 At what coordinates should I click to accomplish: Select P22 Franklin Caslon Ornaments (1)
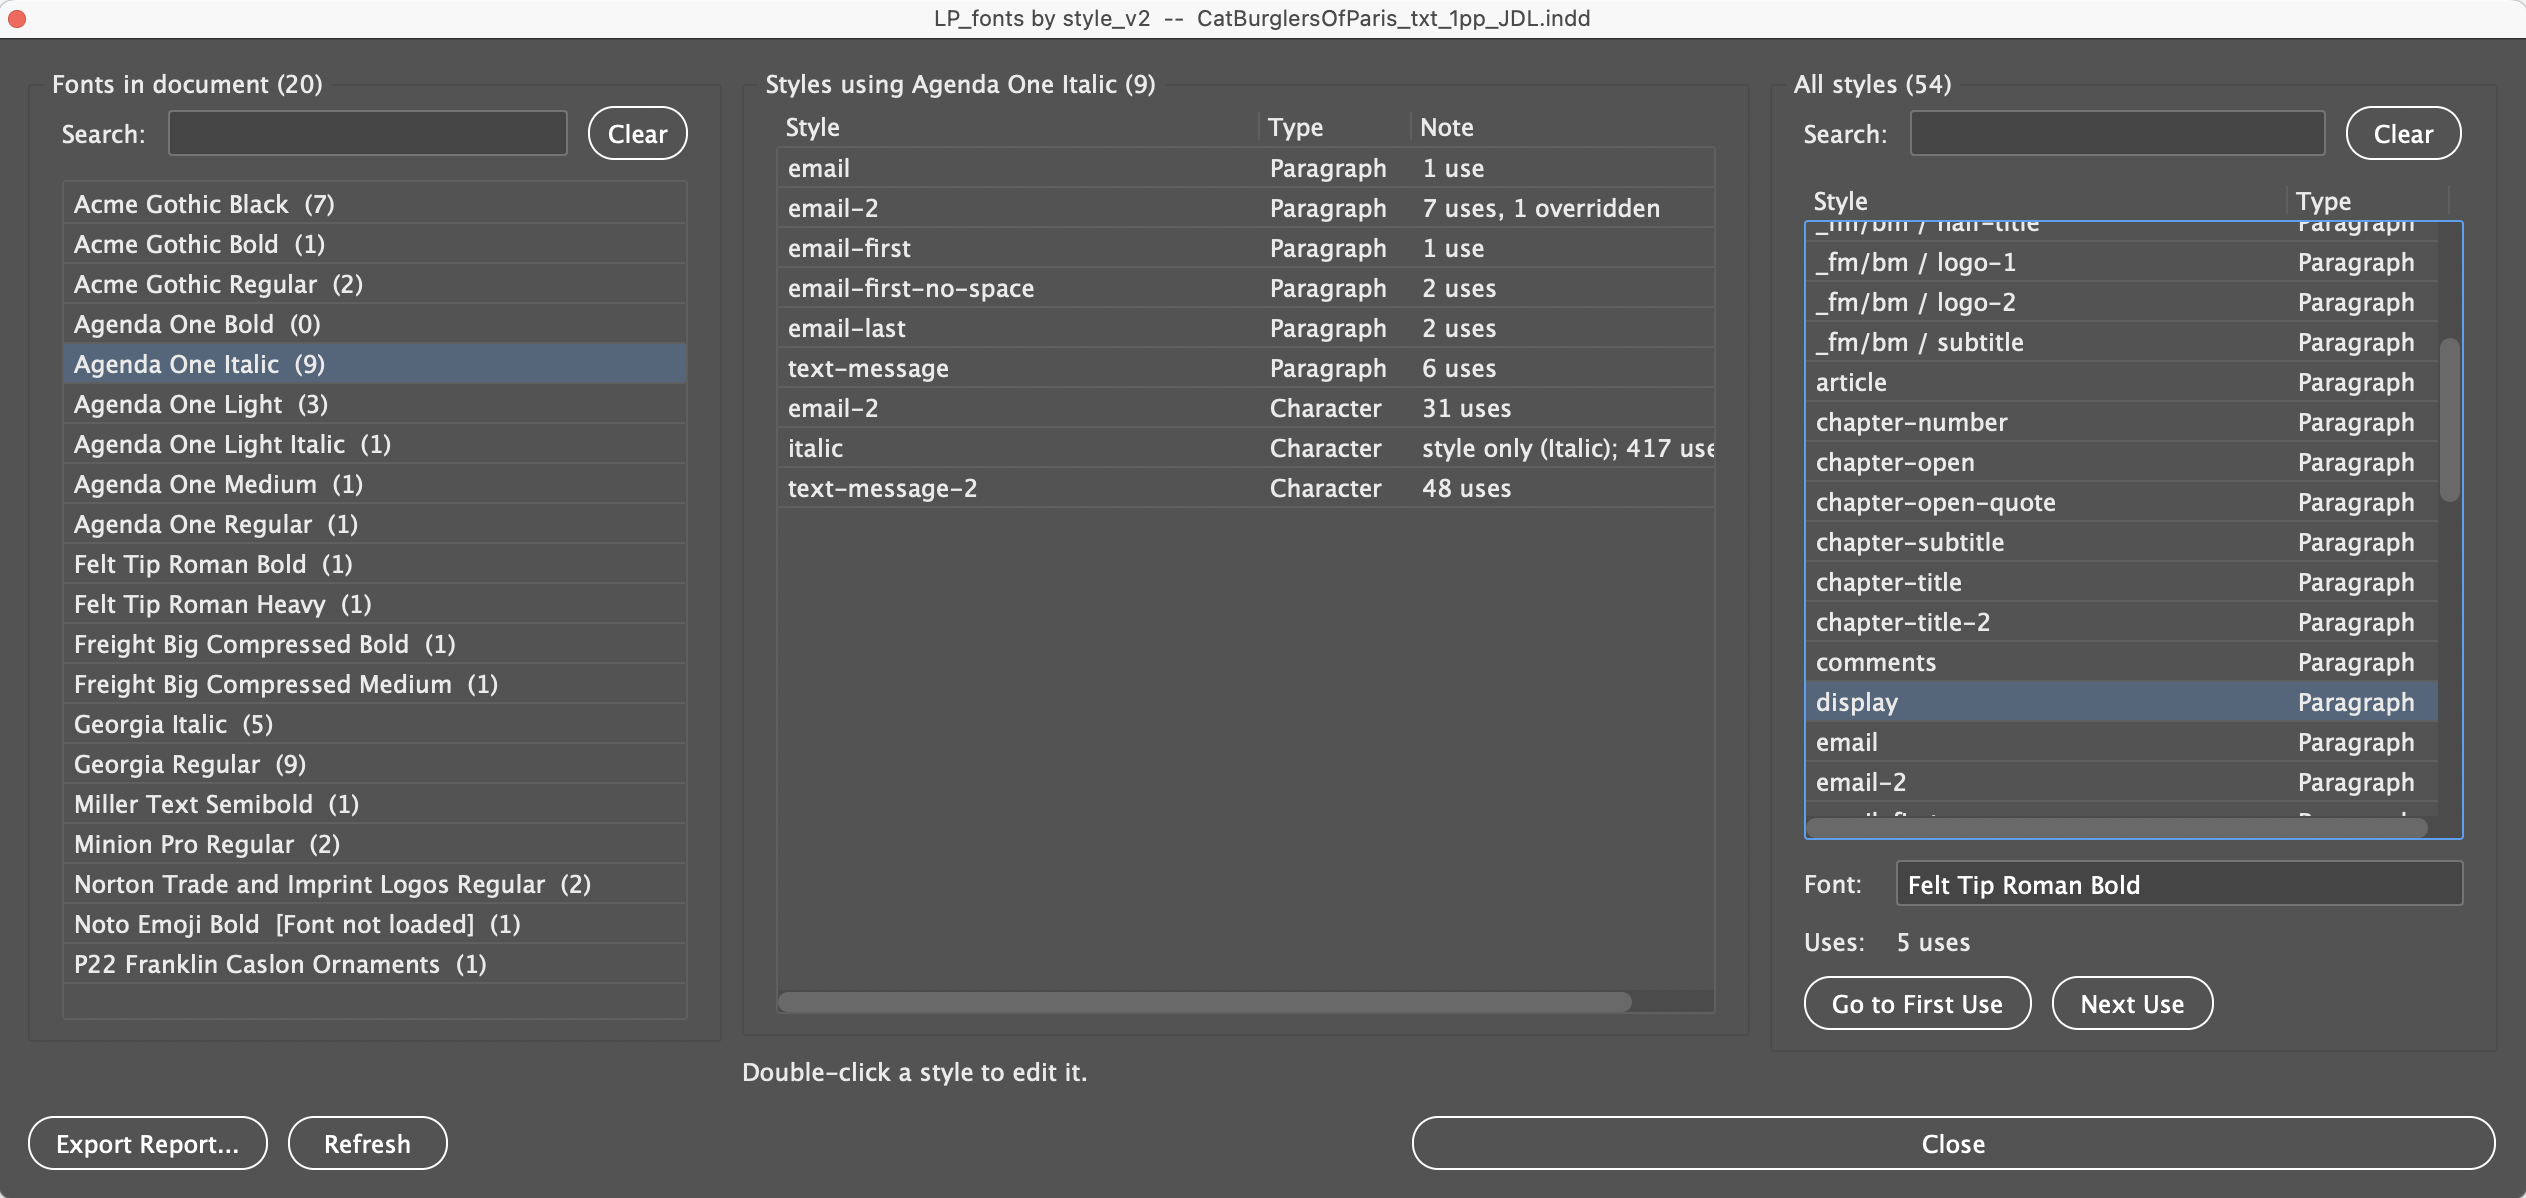(375, 964)
